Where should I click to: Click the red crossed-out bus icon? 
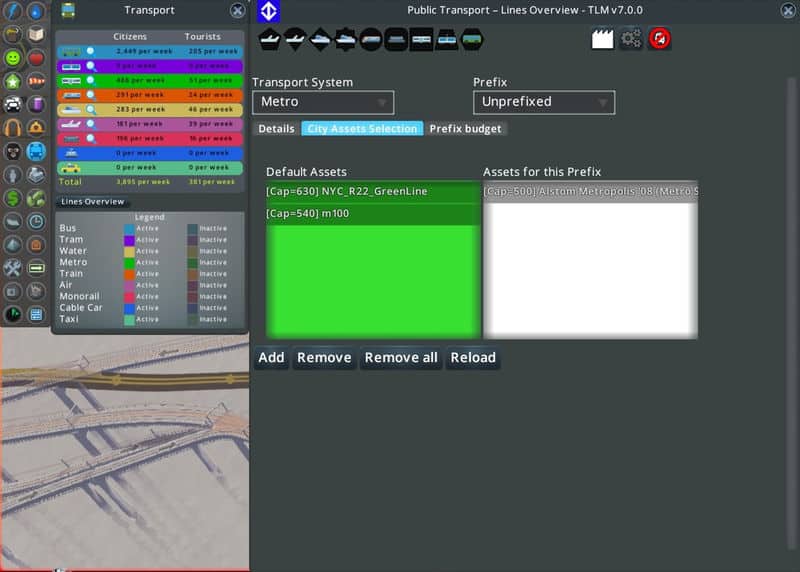tap(660, 38)
